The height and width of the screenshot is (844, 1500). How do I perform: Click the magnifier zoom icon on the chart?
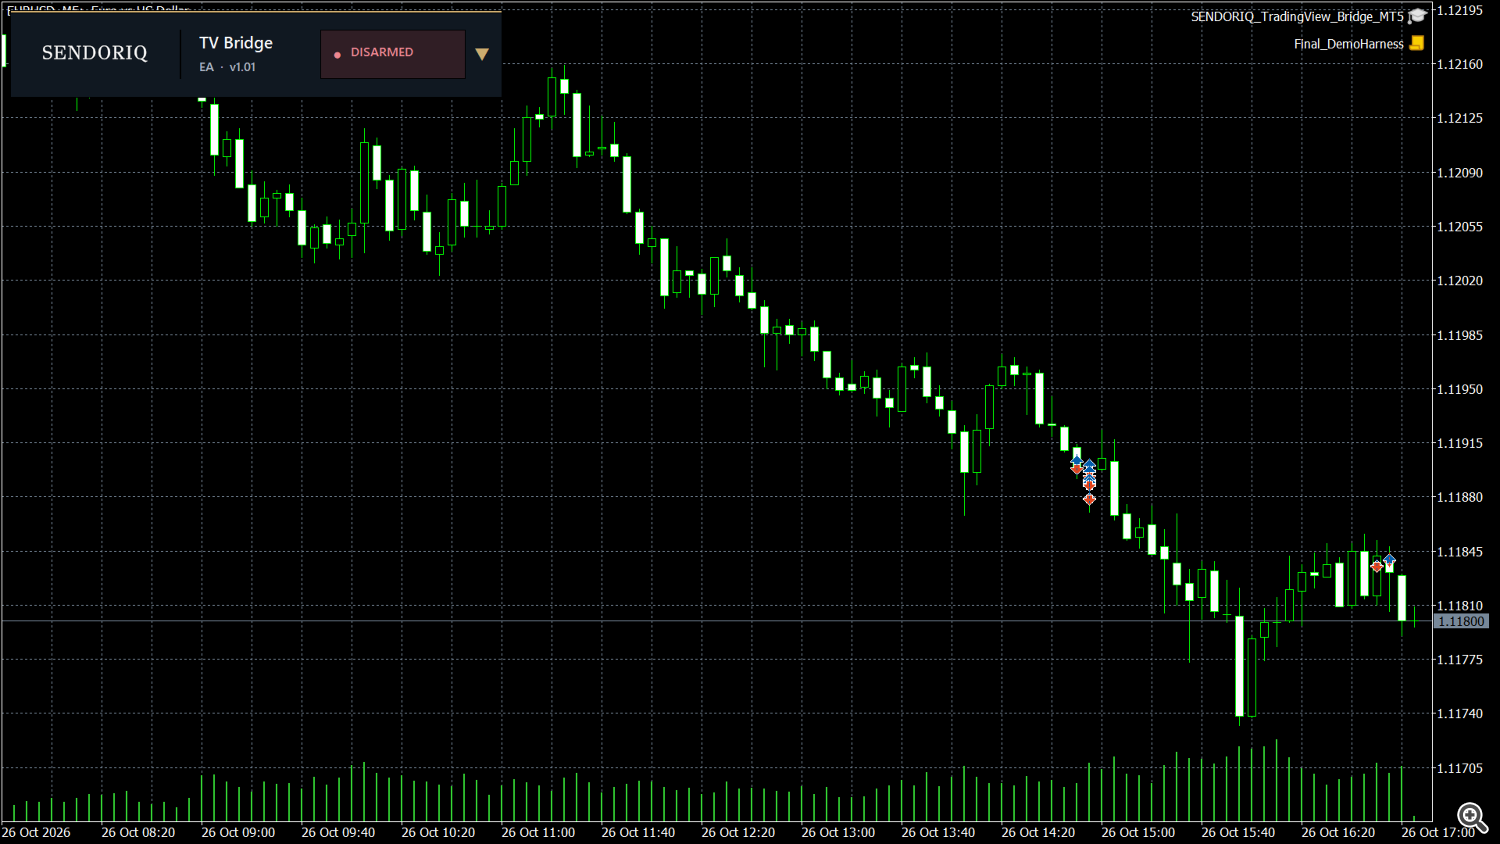coord(1473,818)
